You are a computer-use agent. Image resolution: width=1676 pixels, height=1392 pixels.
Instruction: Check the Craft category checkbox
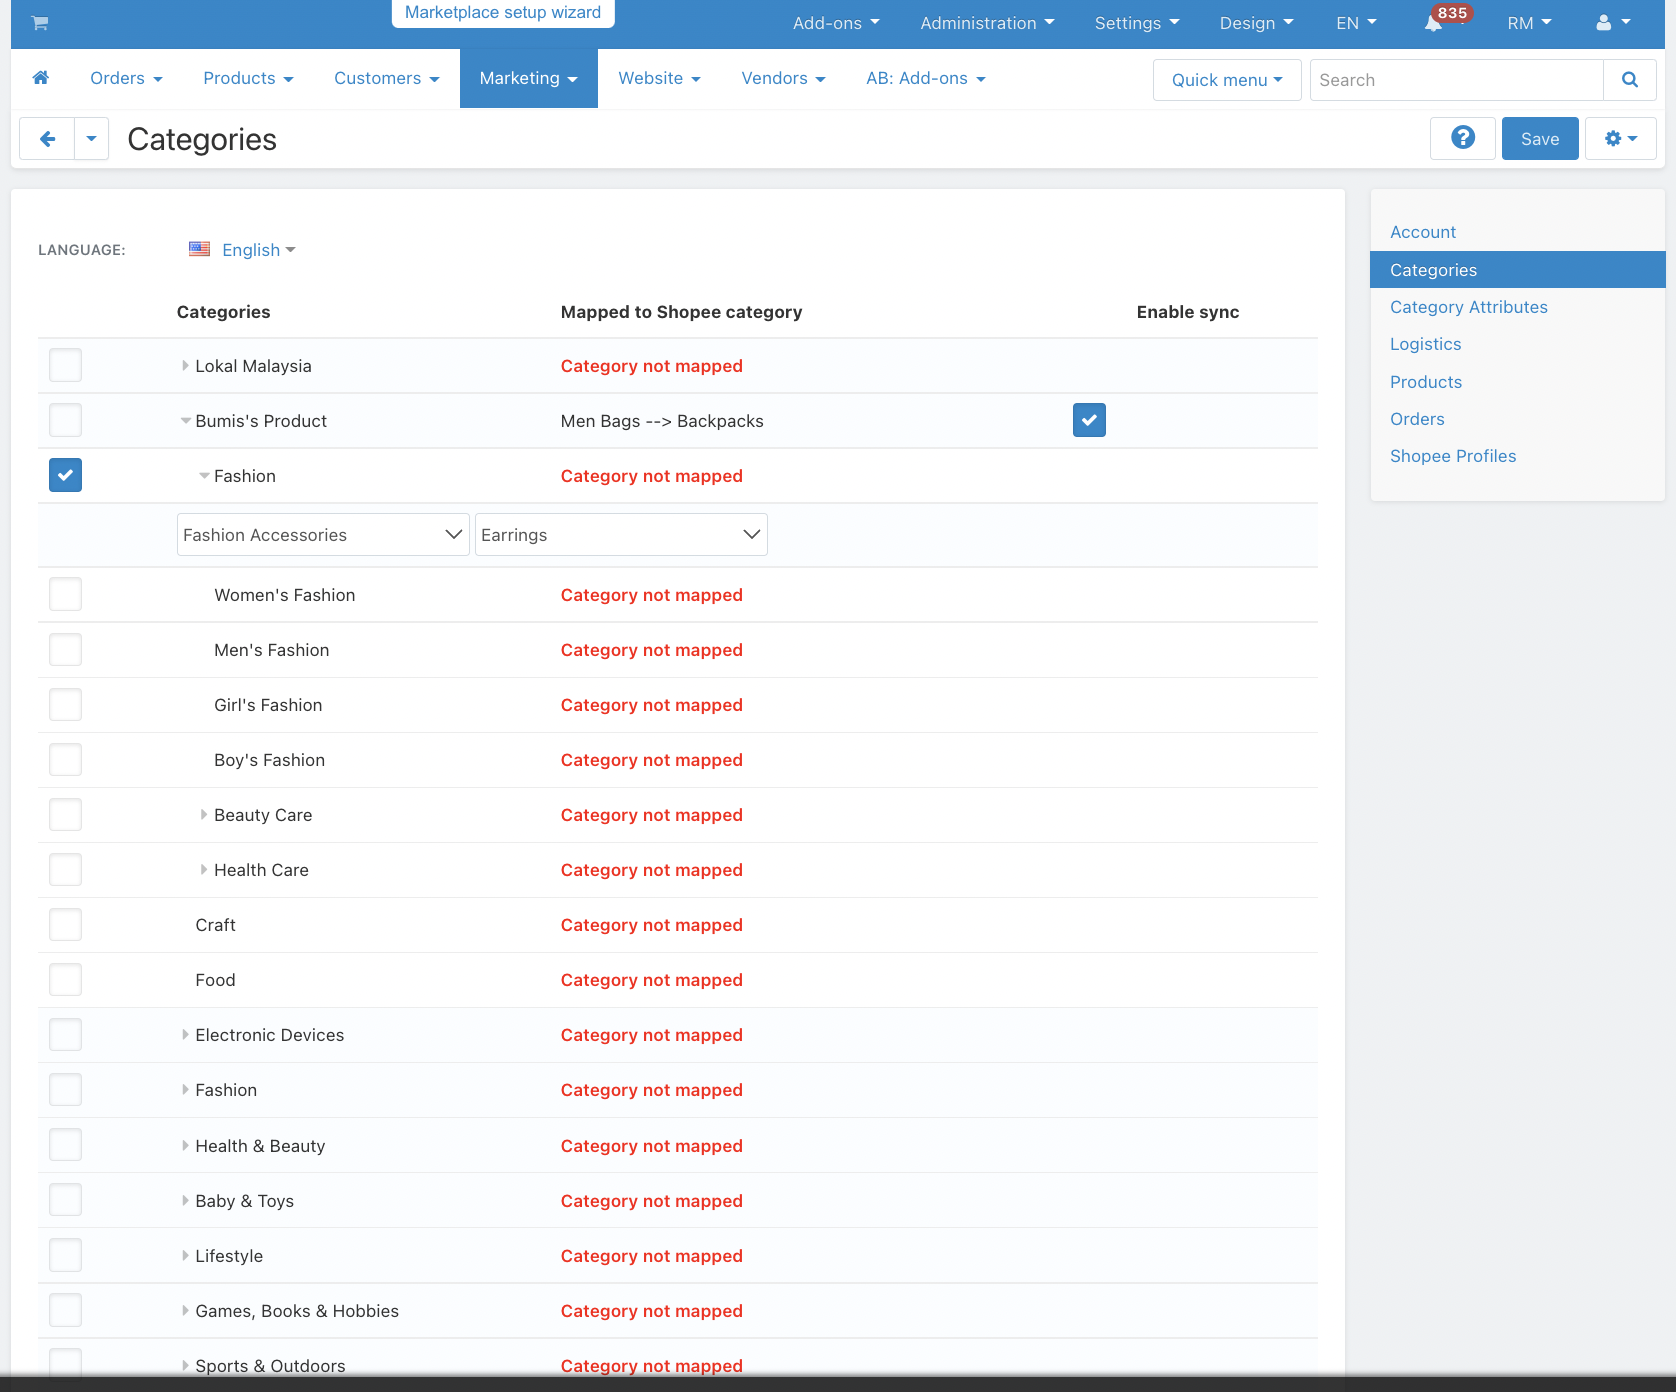tap(65, 924)
